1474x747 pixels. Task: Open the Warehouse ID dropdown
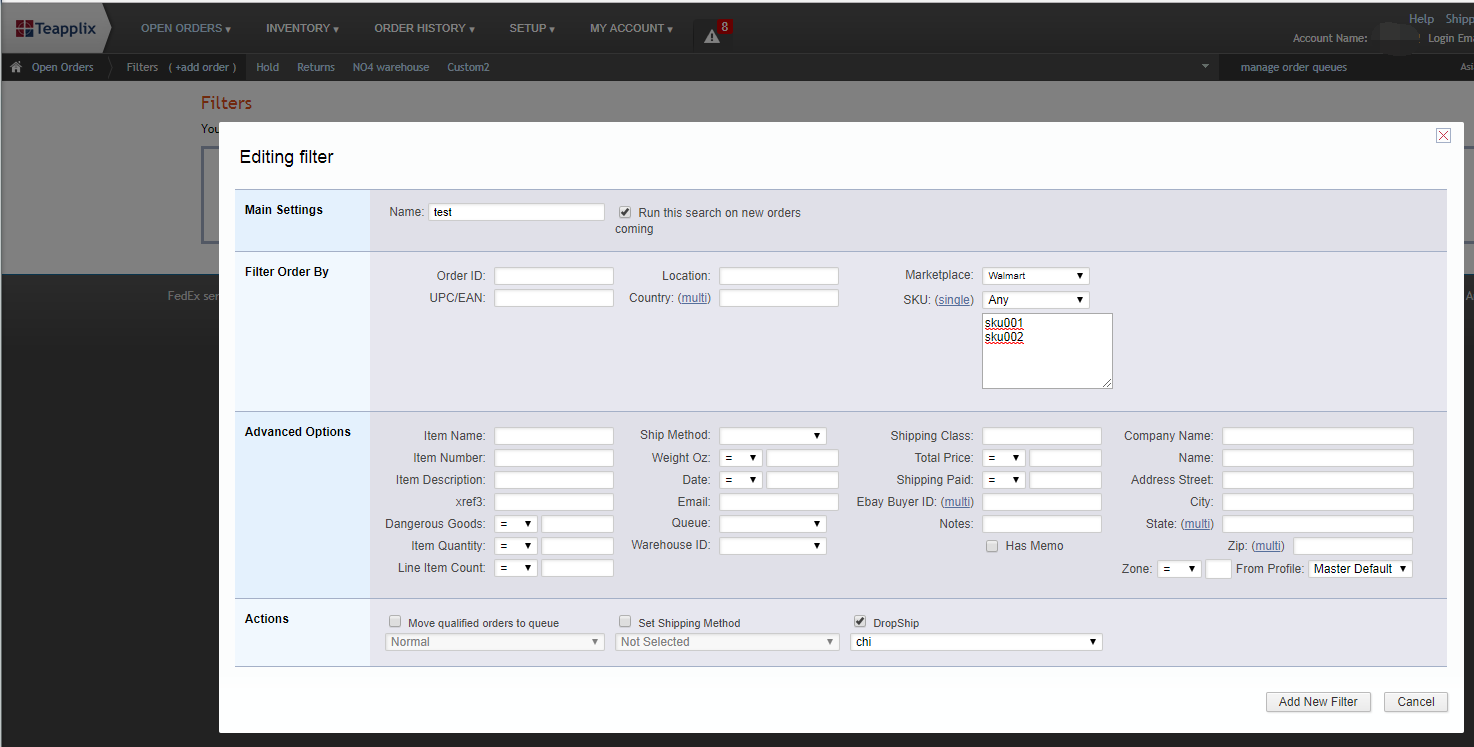pos(773,546)
